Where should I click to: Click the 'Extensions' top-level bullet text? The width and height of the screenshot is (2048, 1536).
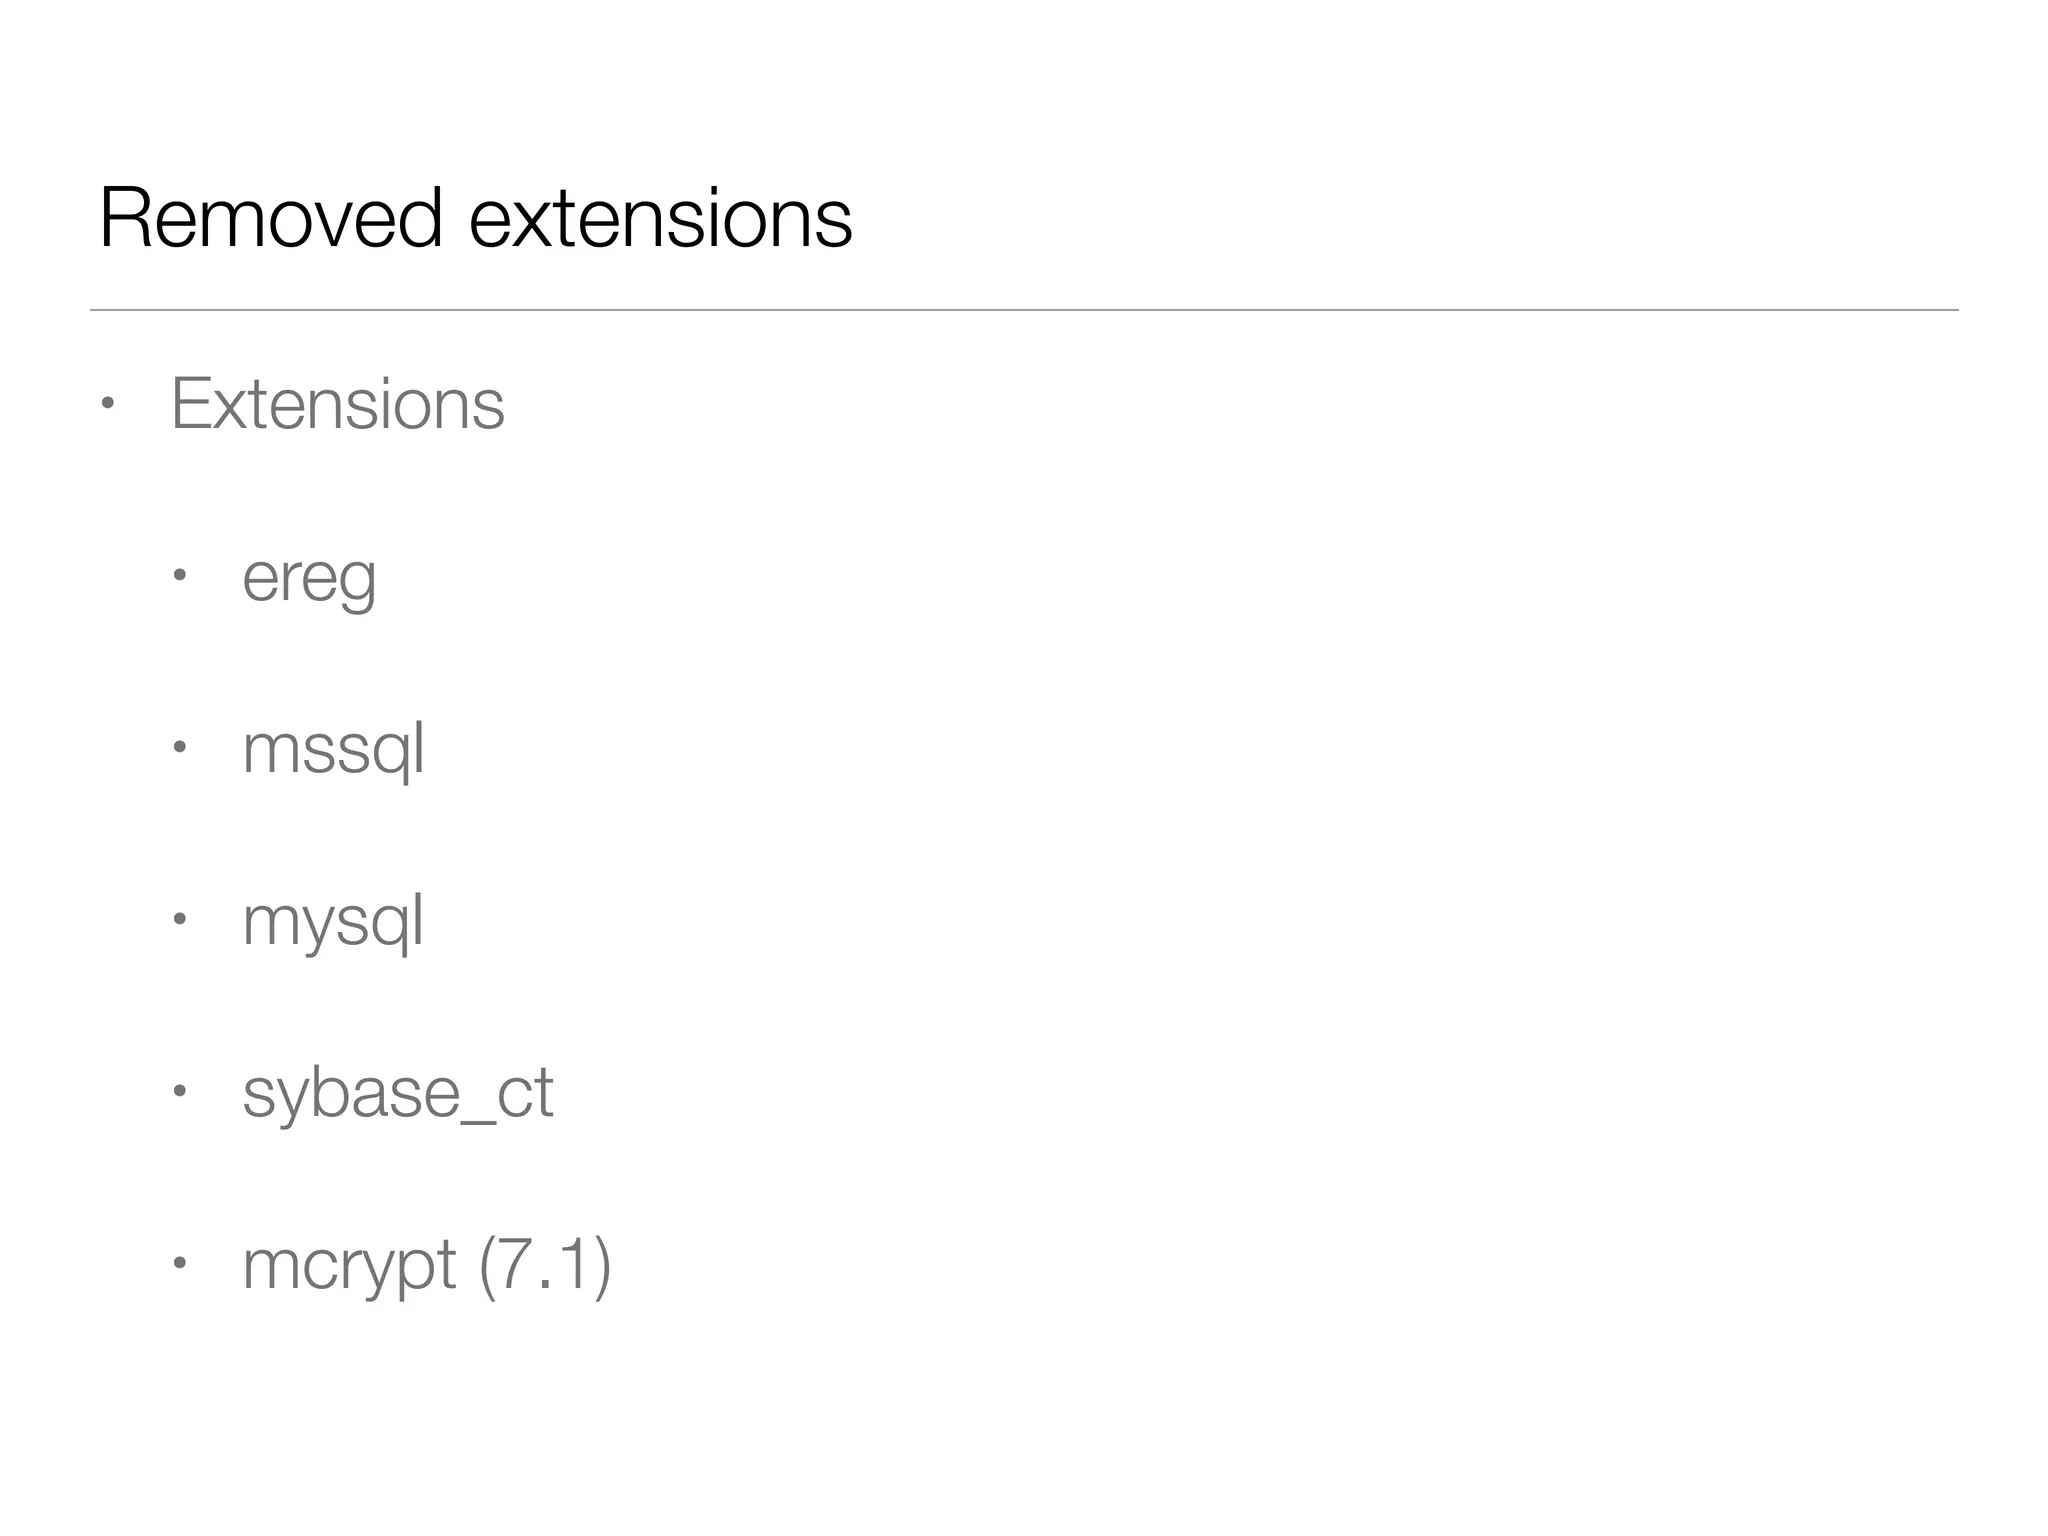(x=338, y=404)
